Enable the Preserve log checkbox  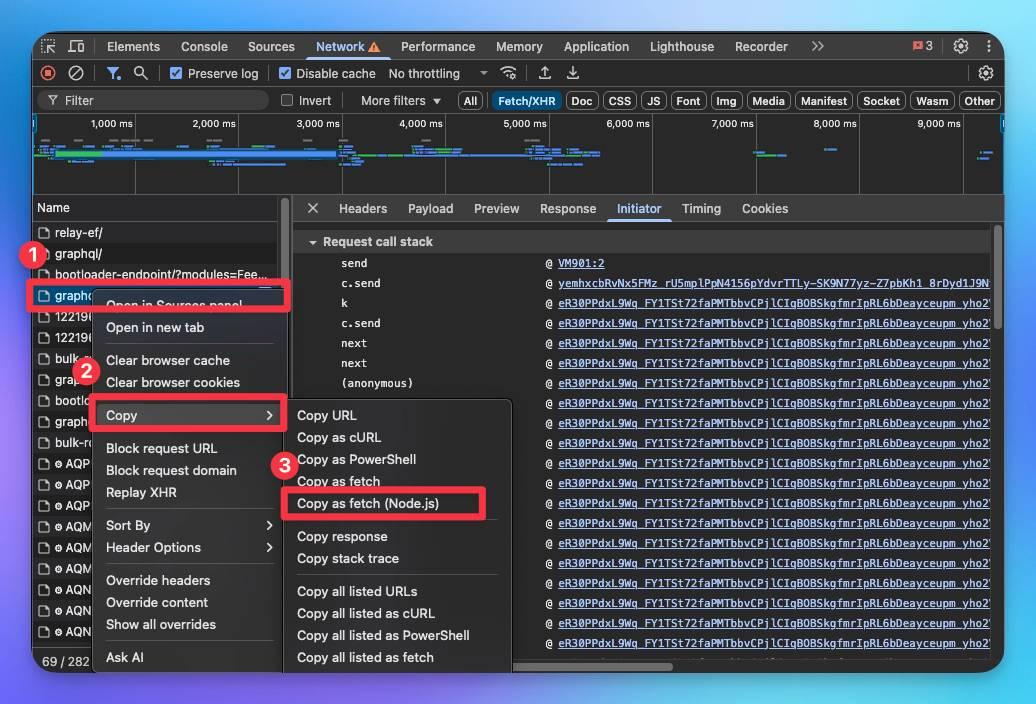click(x=176, y=73)
